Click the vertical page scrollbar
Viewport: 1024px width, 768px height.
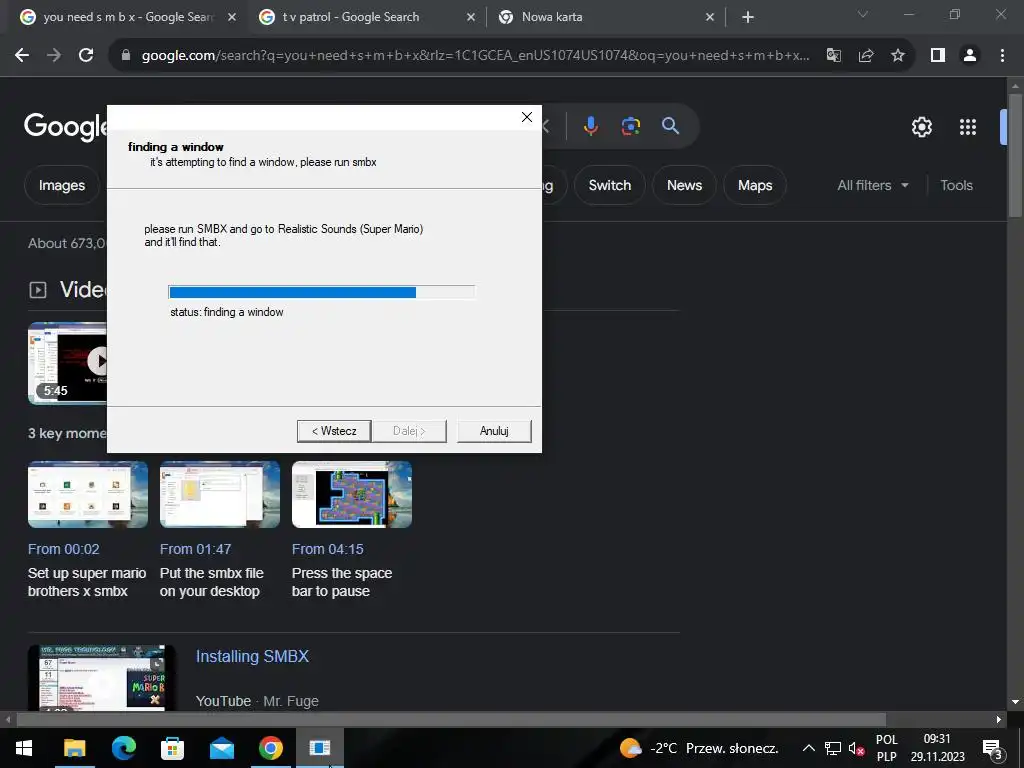coord(1015,155)
